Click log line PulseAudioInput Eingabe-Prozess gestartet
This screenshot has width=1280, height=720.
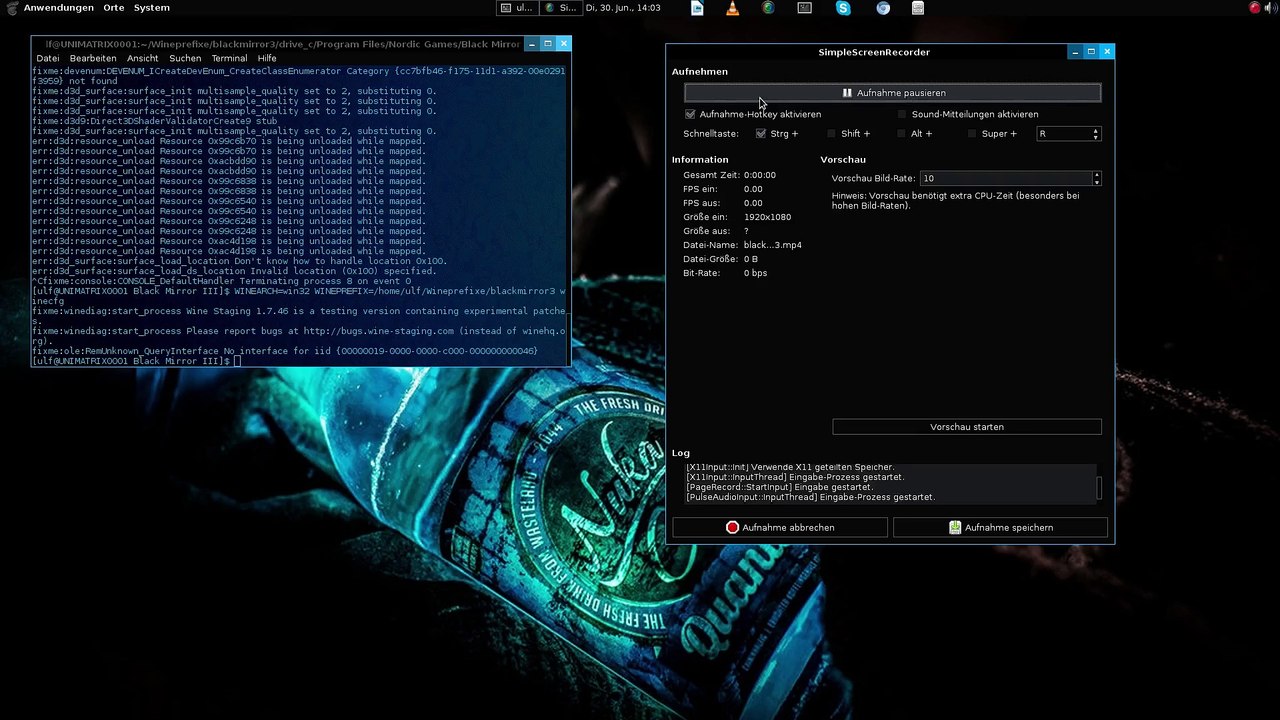click(810, 497)
